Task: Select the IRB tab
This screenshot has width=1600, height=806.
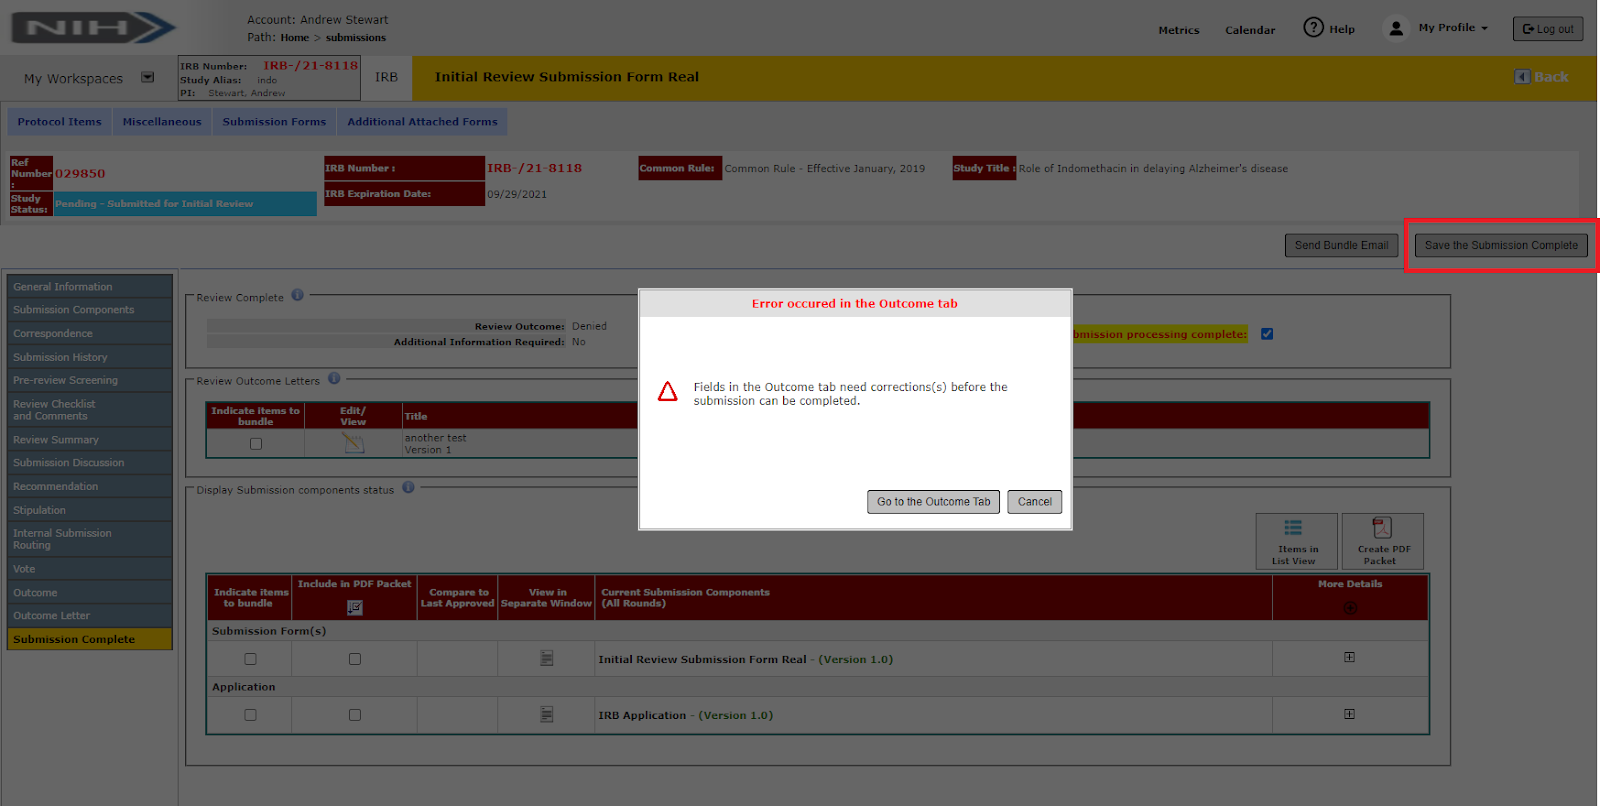Action: tap(387, 77)
